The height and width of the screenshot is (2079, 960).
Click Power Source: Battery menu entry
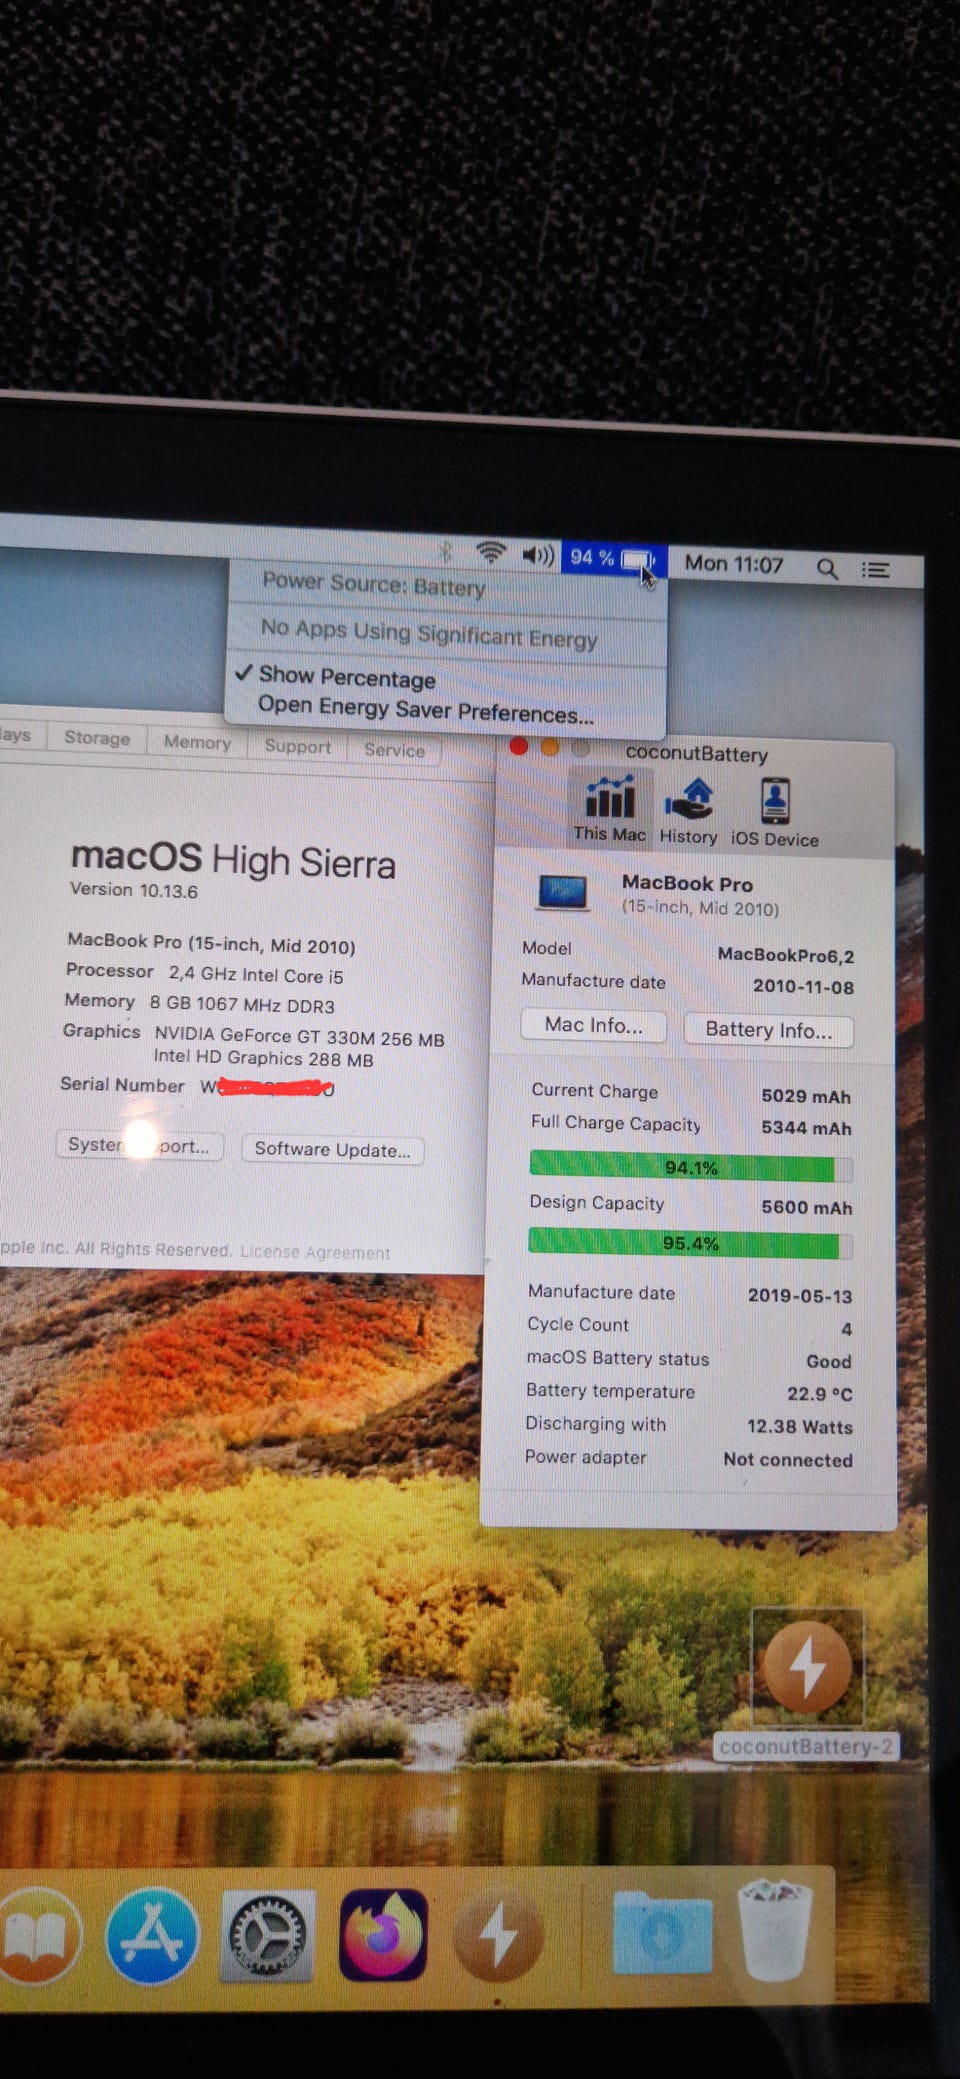click(x=374, y=584)
